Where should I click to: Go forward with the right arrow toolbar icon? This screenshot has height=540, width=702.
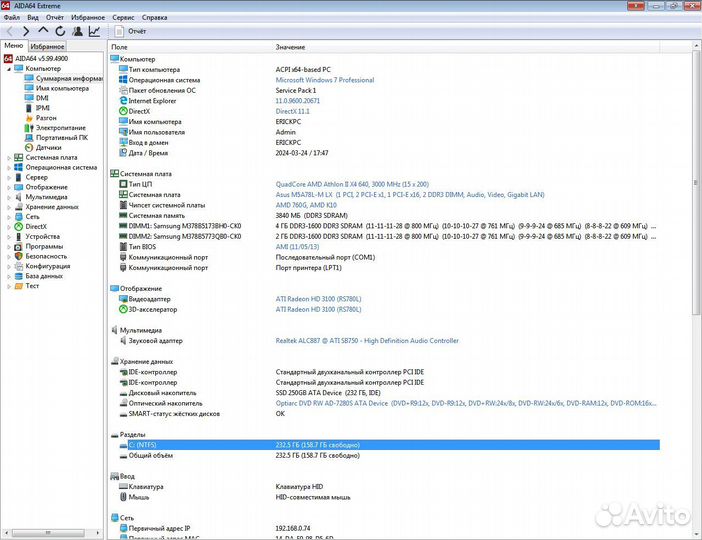pyautogui.click(x=26, y=31)
